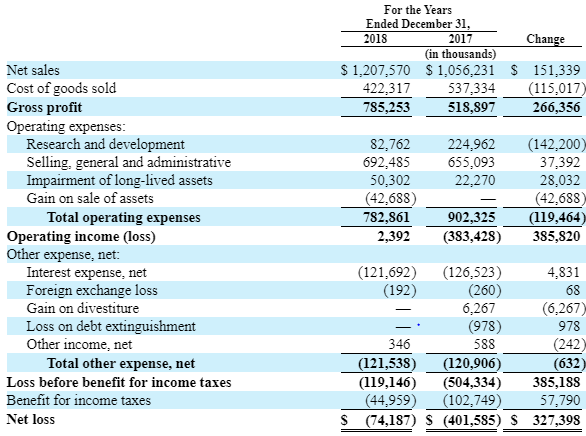Click the 2017 SG&A value 655,093
This screenshot has height=436, width=586.
click(x=471, y=163)
